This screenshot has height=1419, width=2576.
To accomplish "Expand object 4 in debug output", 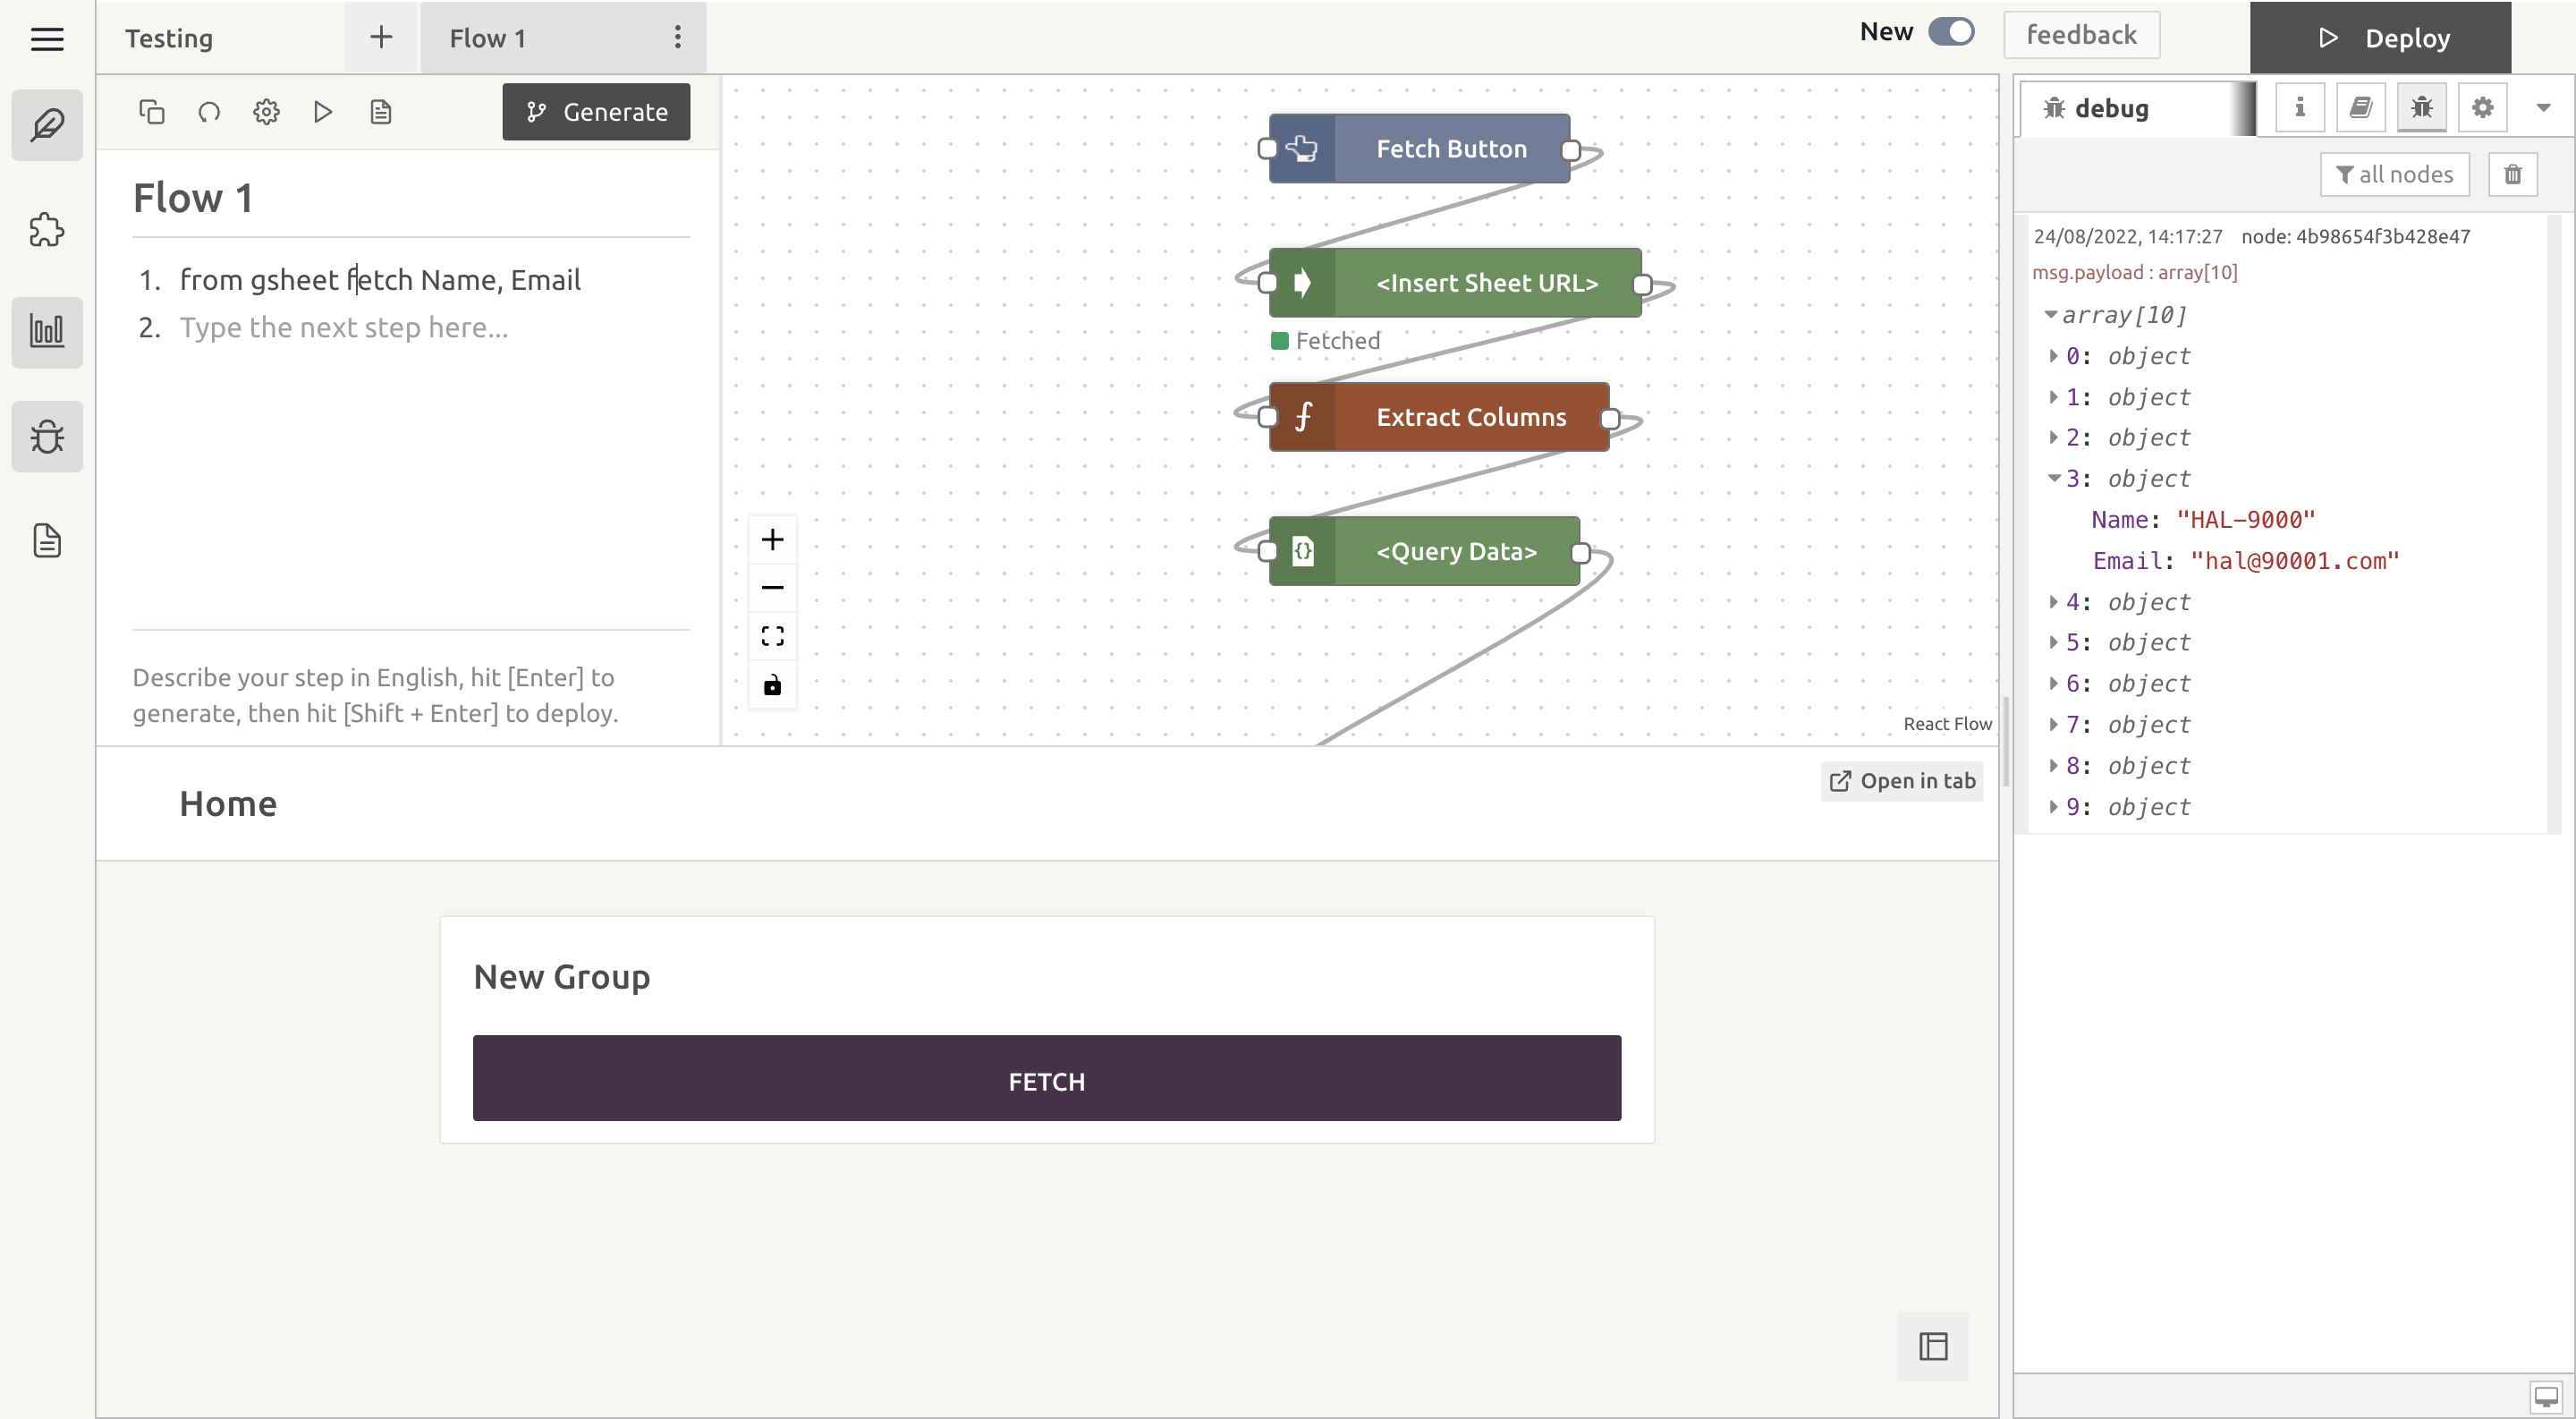I will [2053, 602].
